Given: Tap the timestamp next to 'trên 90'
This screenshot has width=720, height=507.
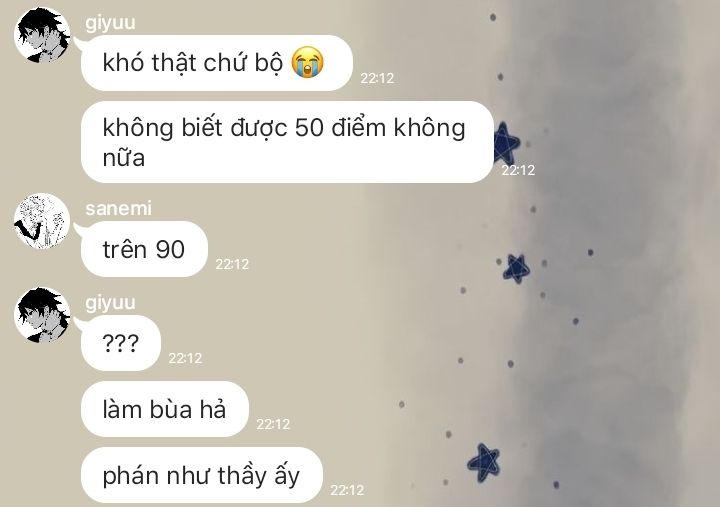Looking at the screenshot, I should coord(232,264).
